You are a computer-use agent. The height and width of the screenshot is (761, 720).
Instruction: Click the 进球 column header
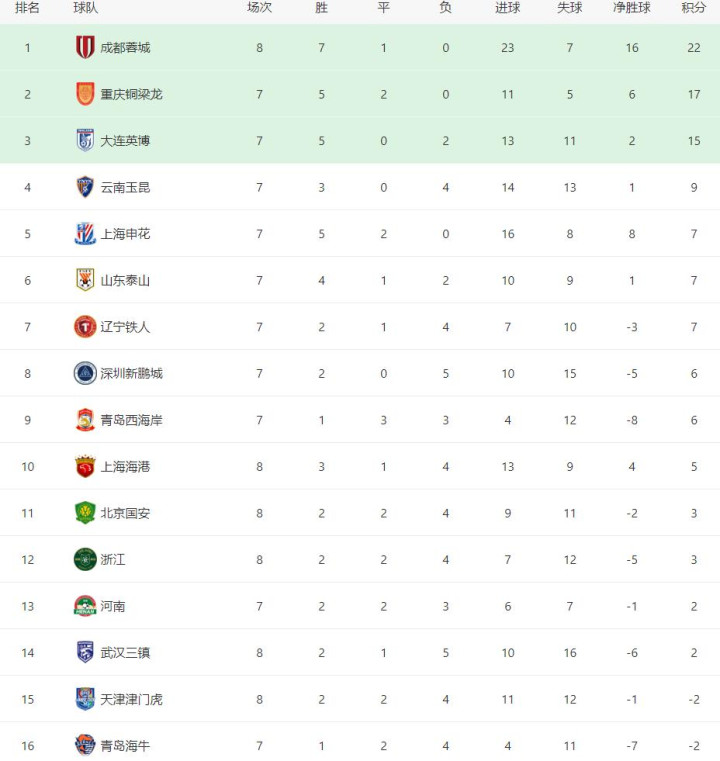click(507, 8)
